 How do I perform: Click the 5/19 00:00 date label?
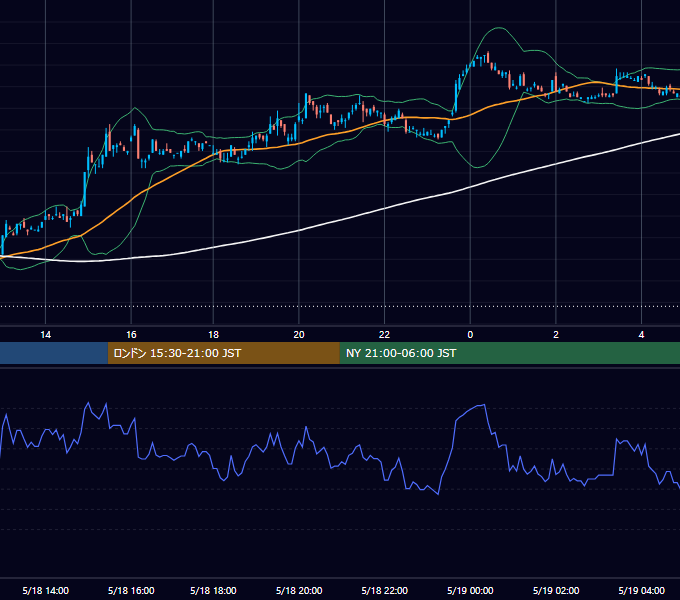[x=470, y=590]
